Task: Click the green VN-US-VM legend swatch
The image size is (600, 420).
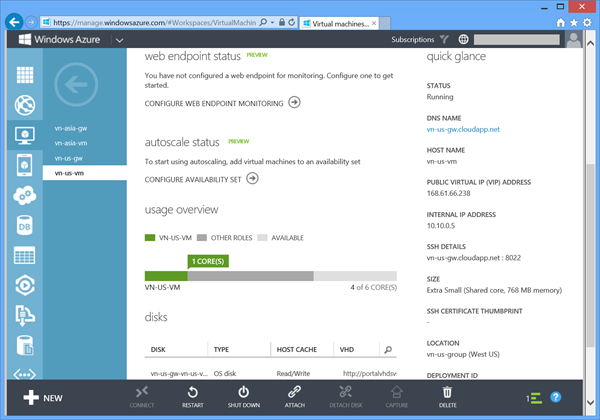Action: (x=150, y=238)
